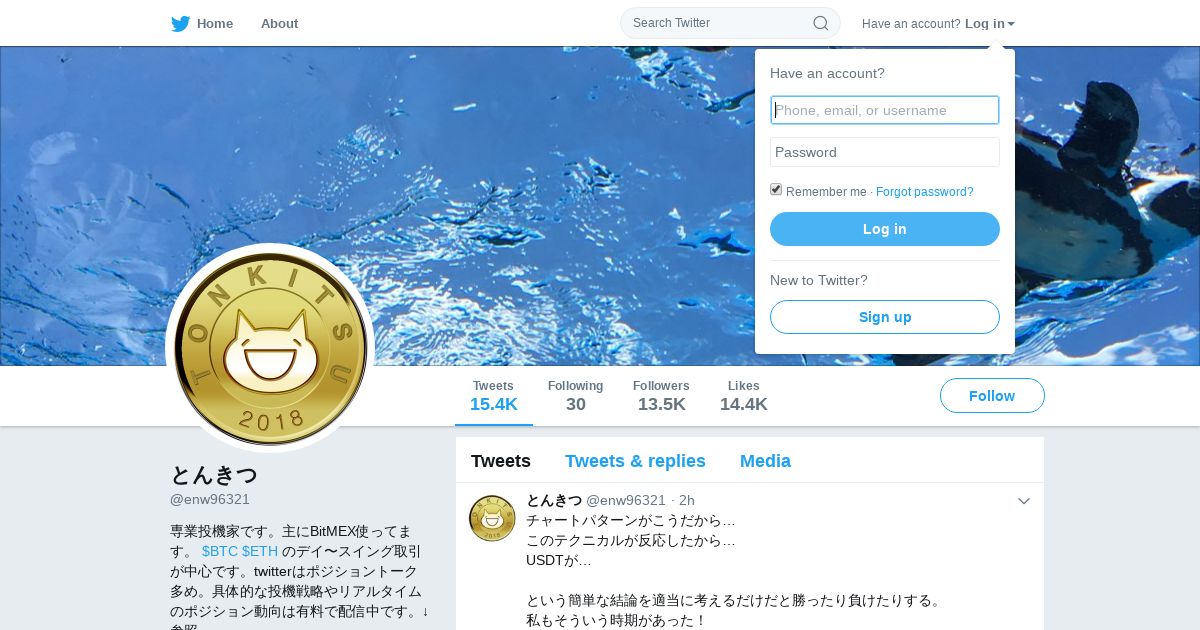
Task: Click the Search Twitter box
Action: (730, 23)
